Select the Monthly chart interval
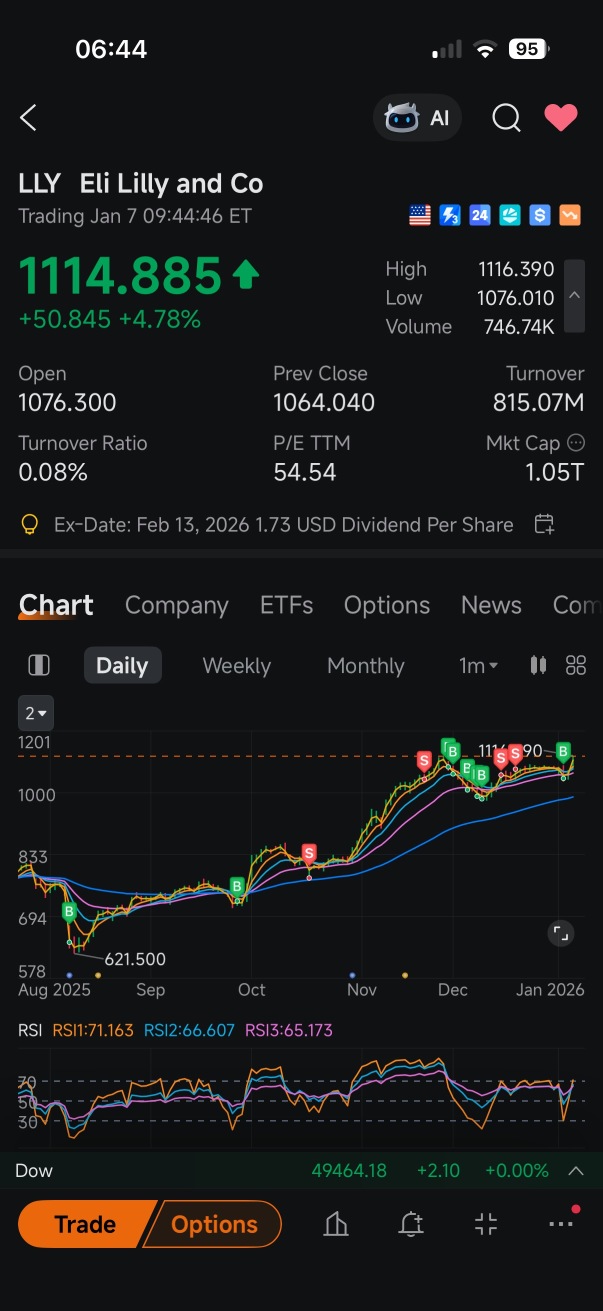This screenshot has height=1311, width=603. 366,665
